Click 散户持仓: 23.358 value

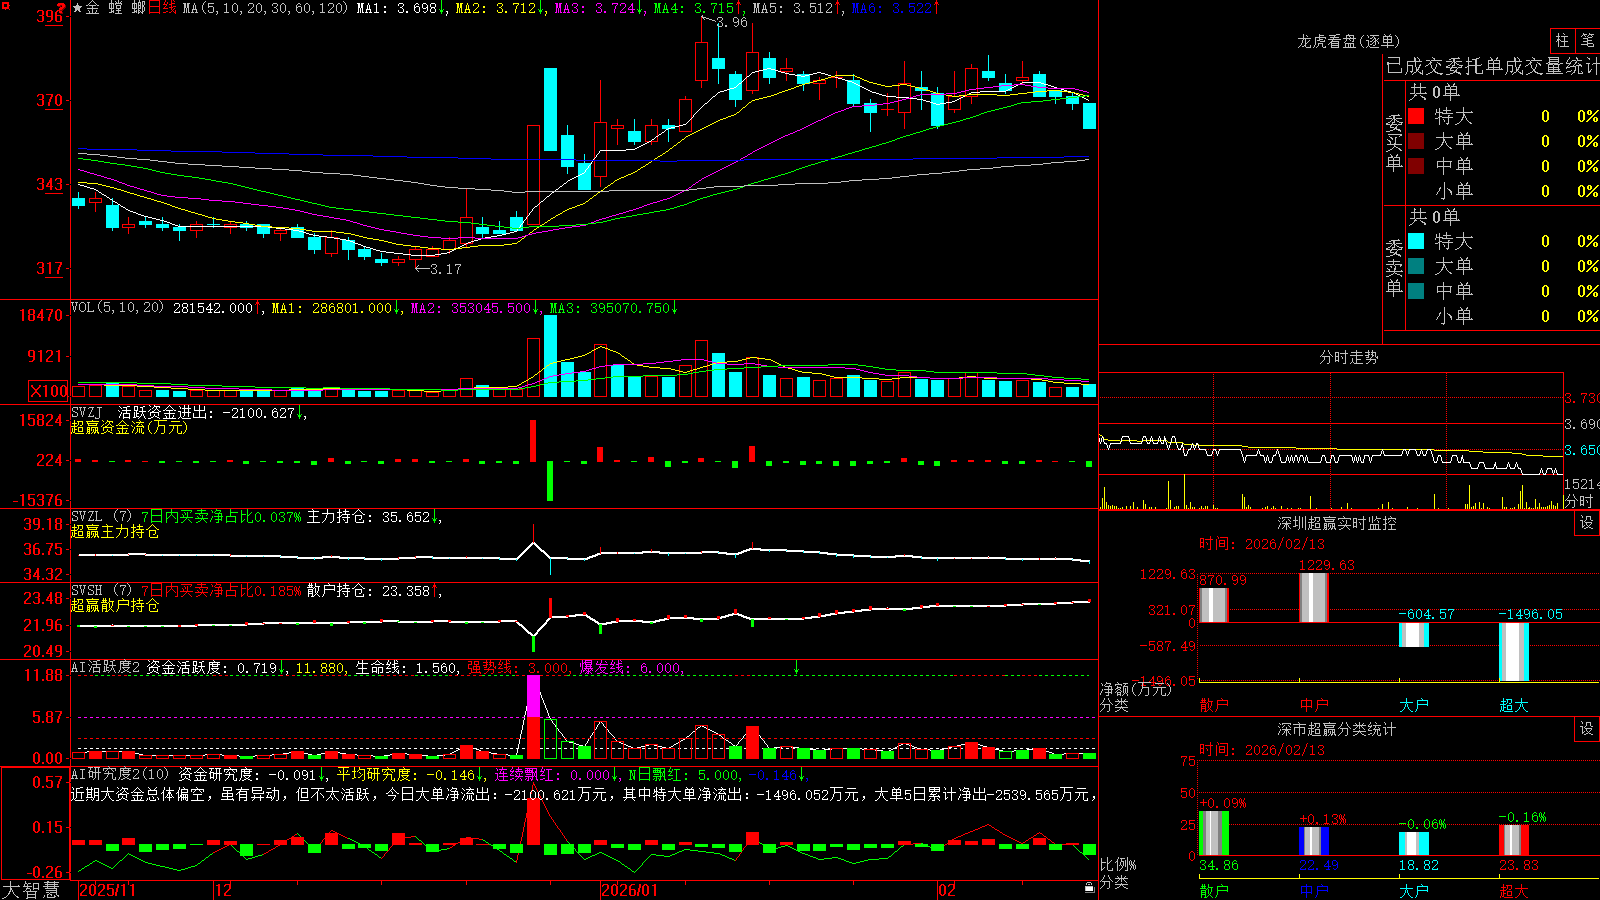374,590
